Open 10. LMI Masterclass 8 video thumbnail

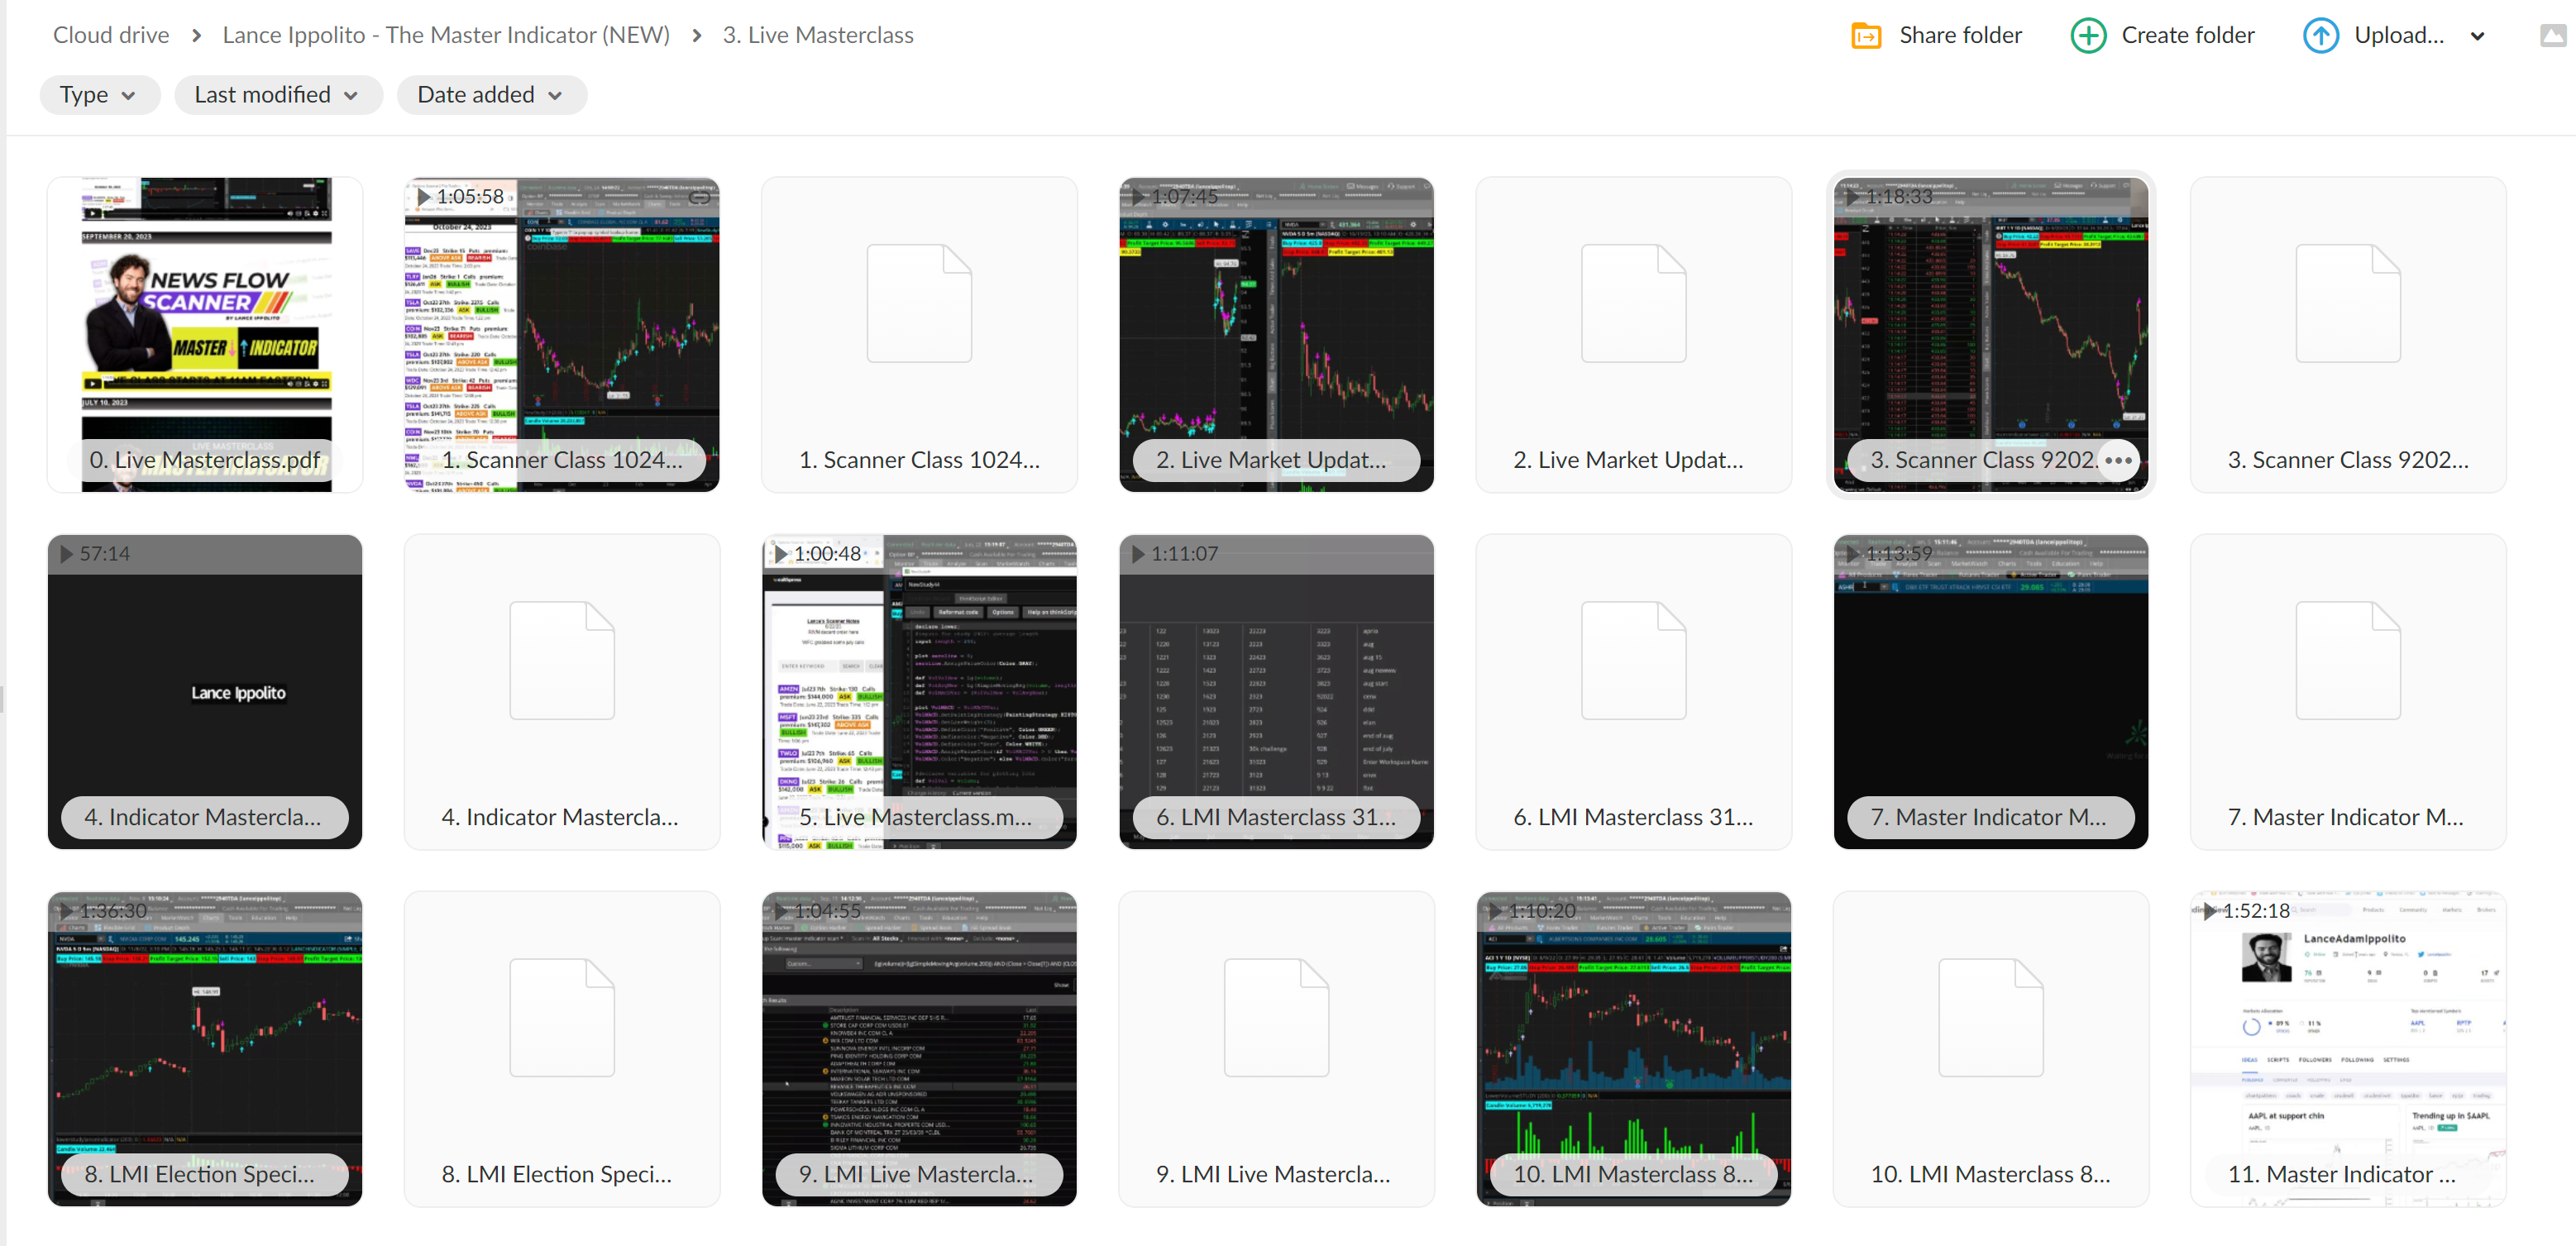[1633, 1049]
